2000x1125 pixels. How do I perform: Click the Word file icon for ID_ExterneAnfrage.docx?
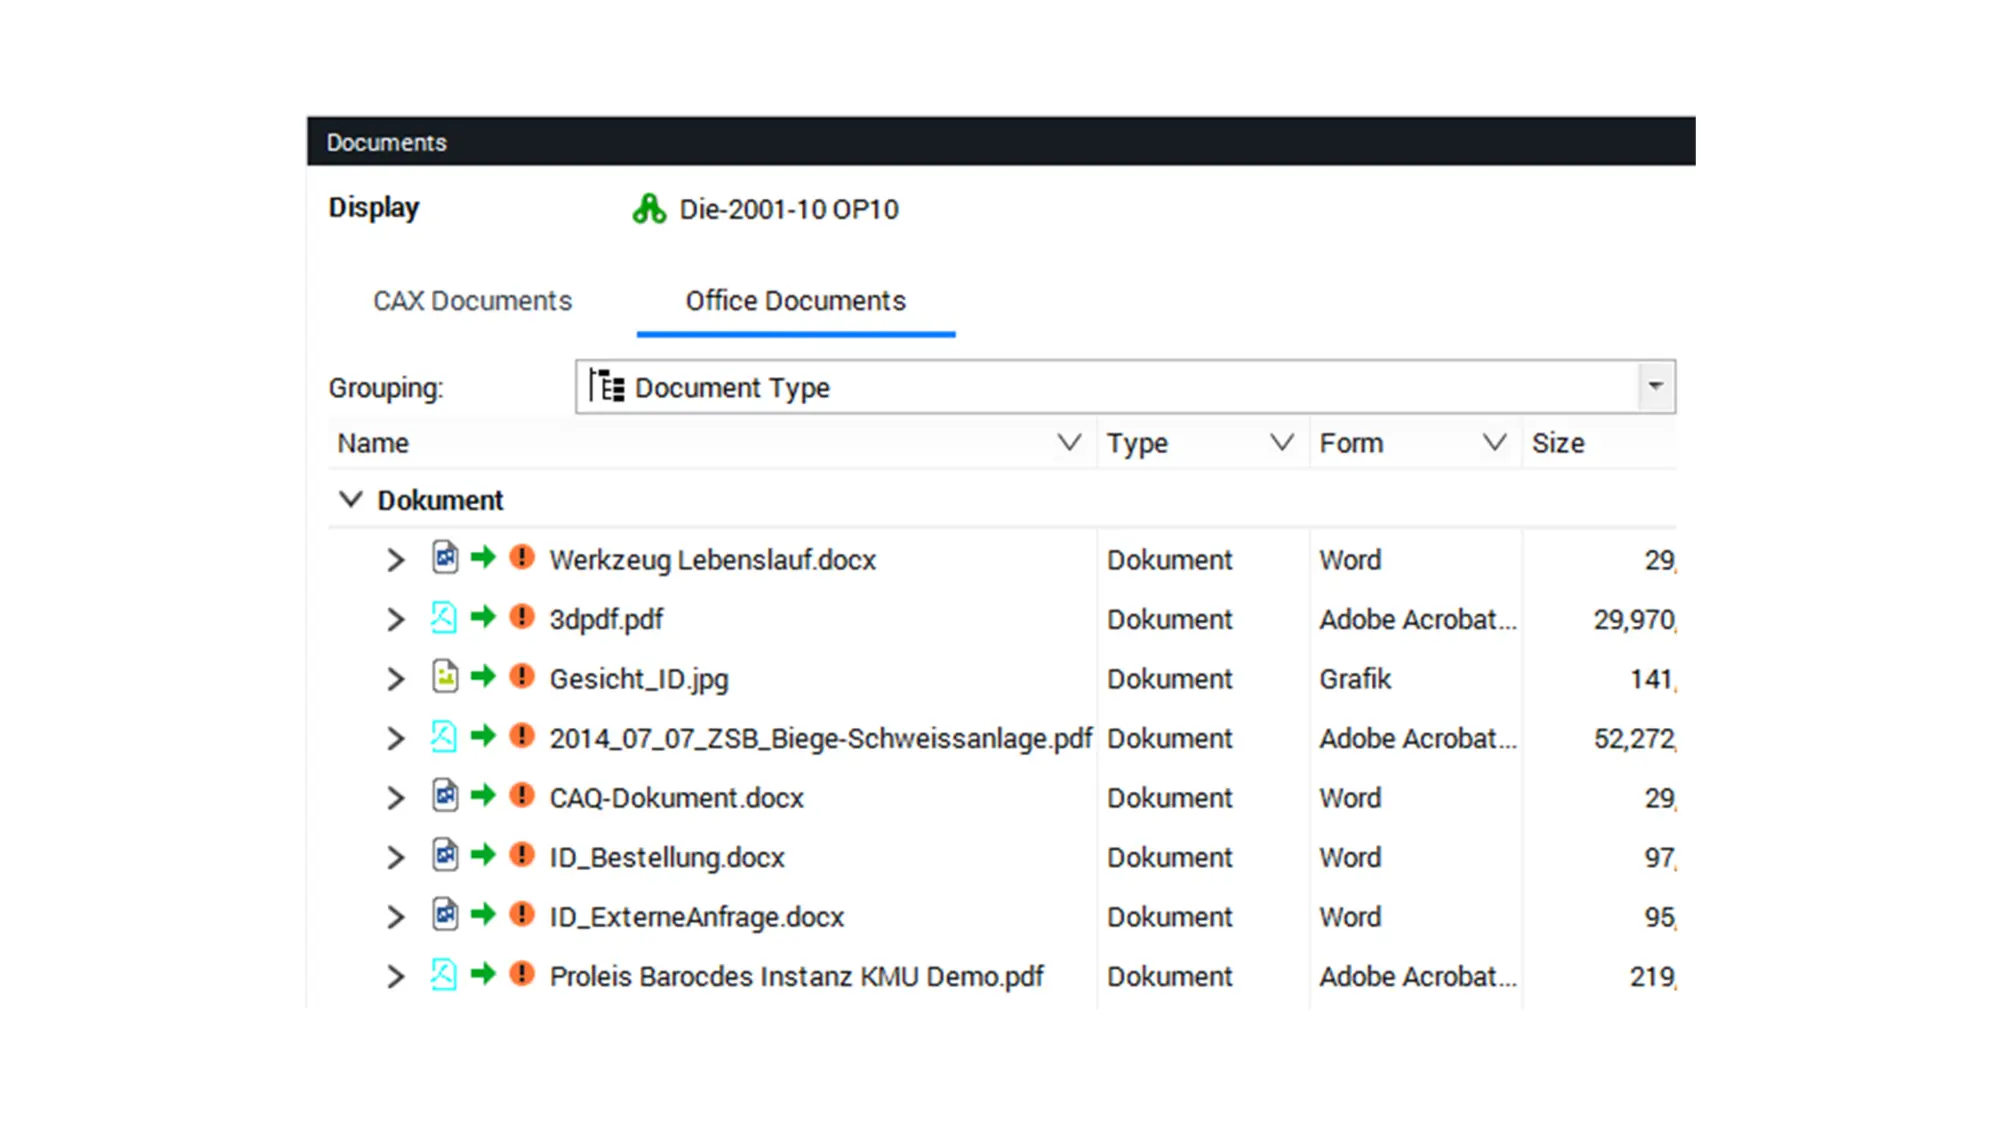click(445, 914)
